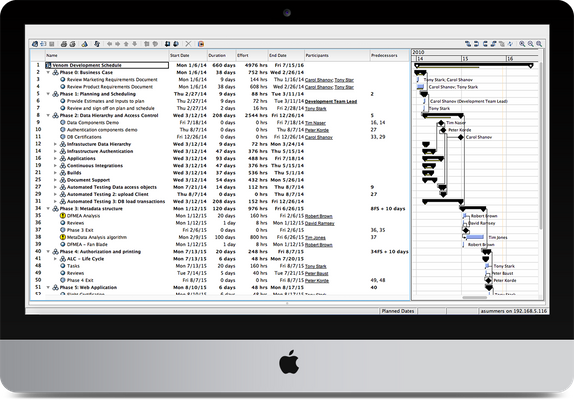Click the print icon in the toolbar

pyautogui.click(x=64, y=44)
